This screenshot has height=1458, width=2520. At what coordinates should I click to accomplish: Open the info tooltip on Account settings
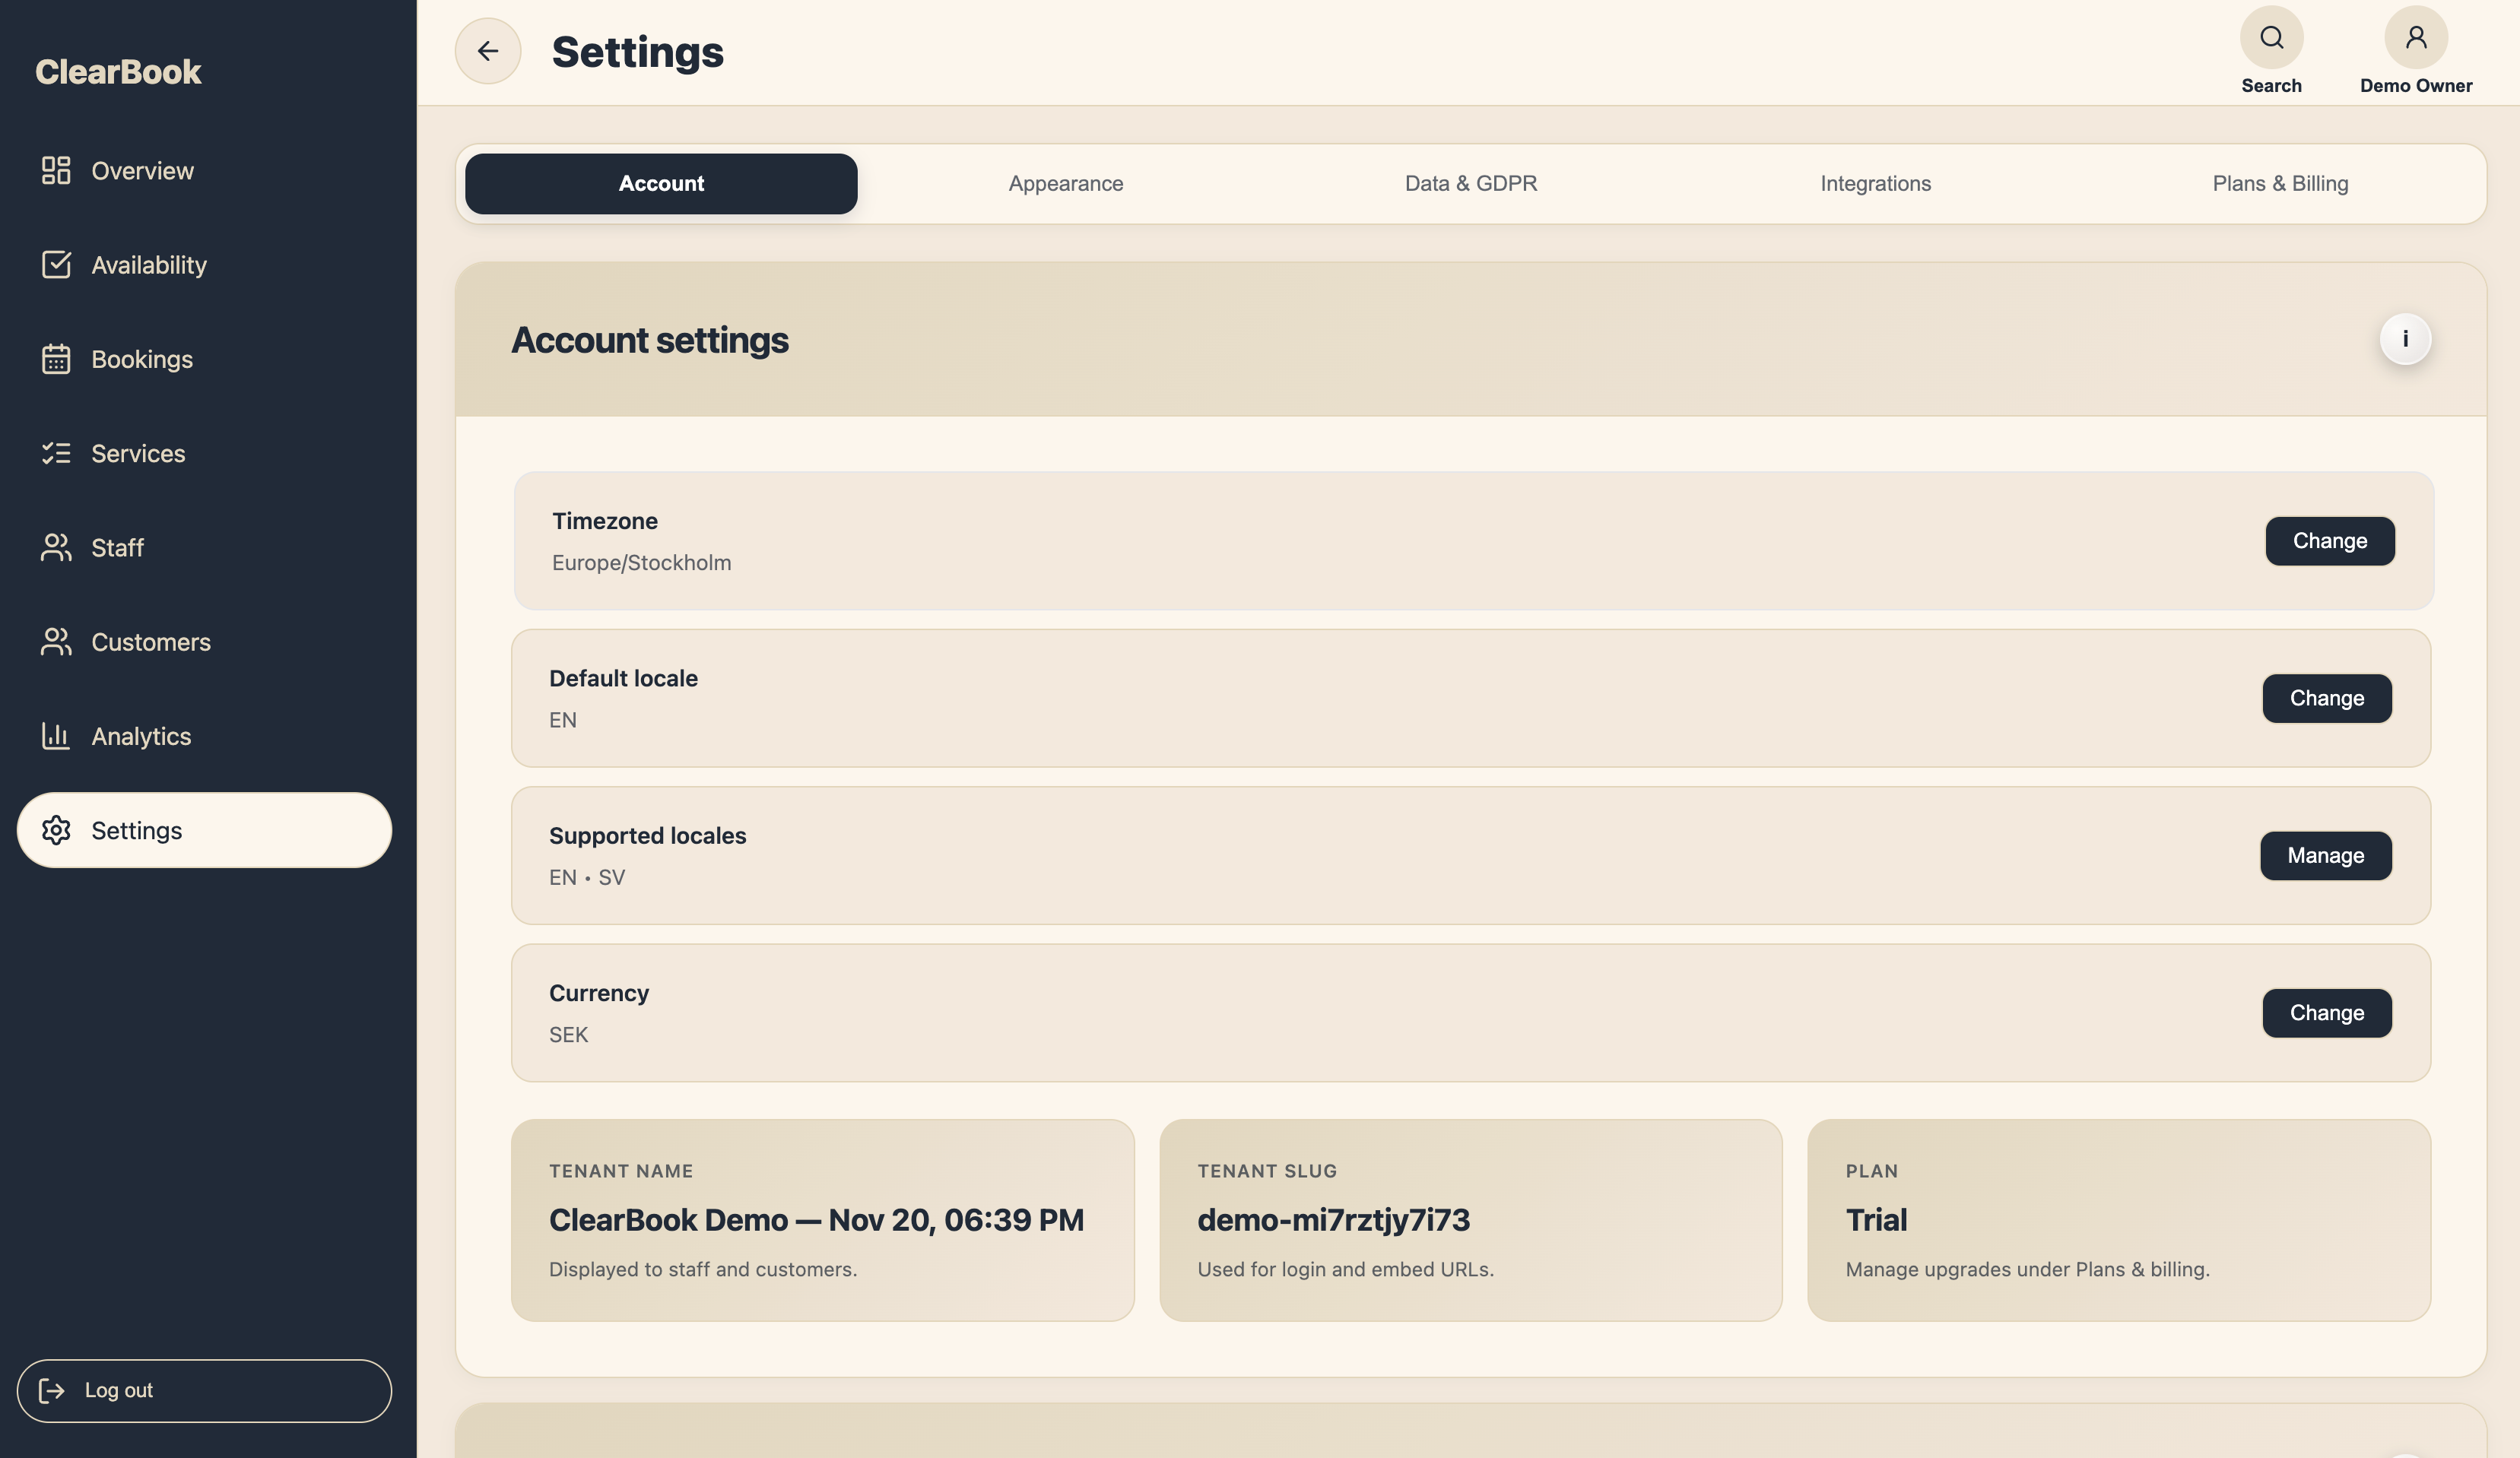click(2407, 339)
